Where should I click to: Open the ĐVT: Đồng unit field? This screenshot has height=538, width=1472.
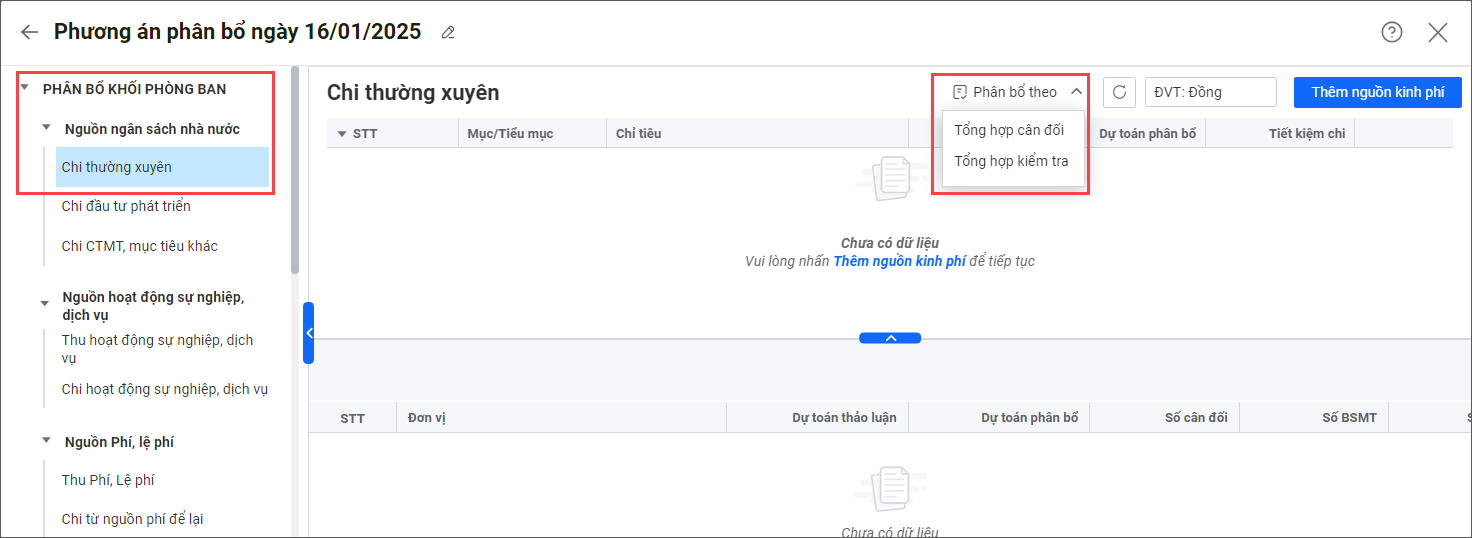click(x=1210, y=92)
